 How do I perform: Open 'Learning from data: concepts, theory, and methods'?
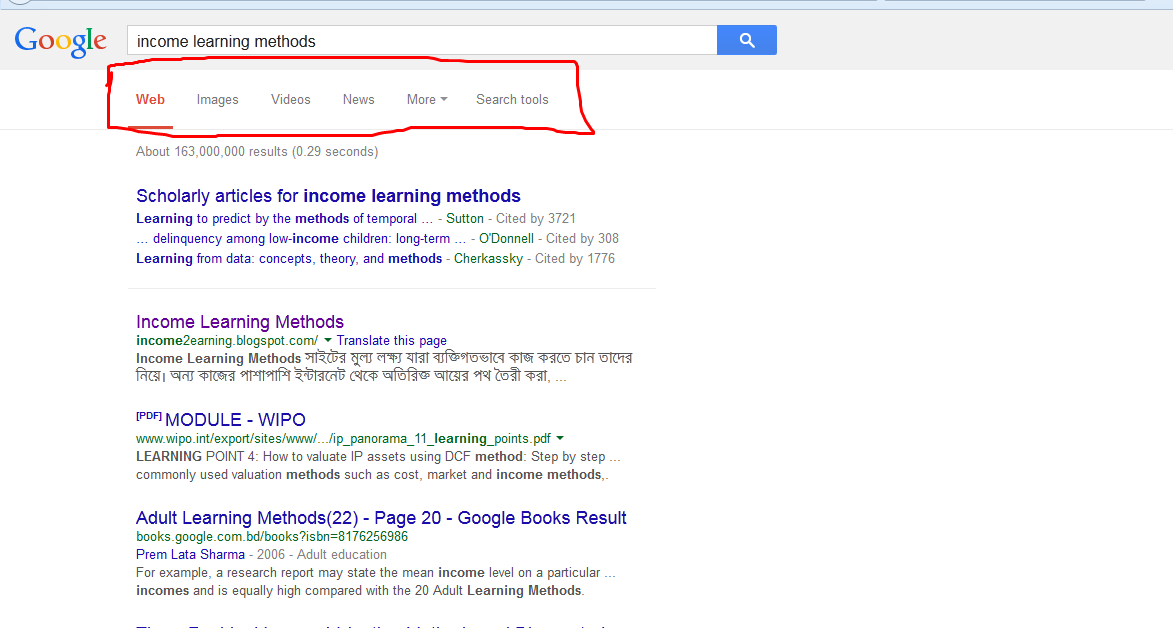[x=289, y=259]
